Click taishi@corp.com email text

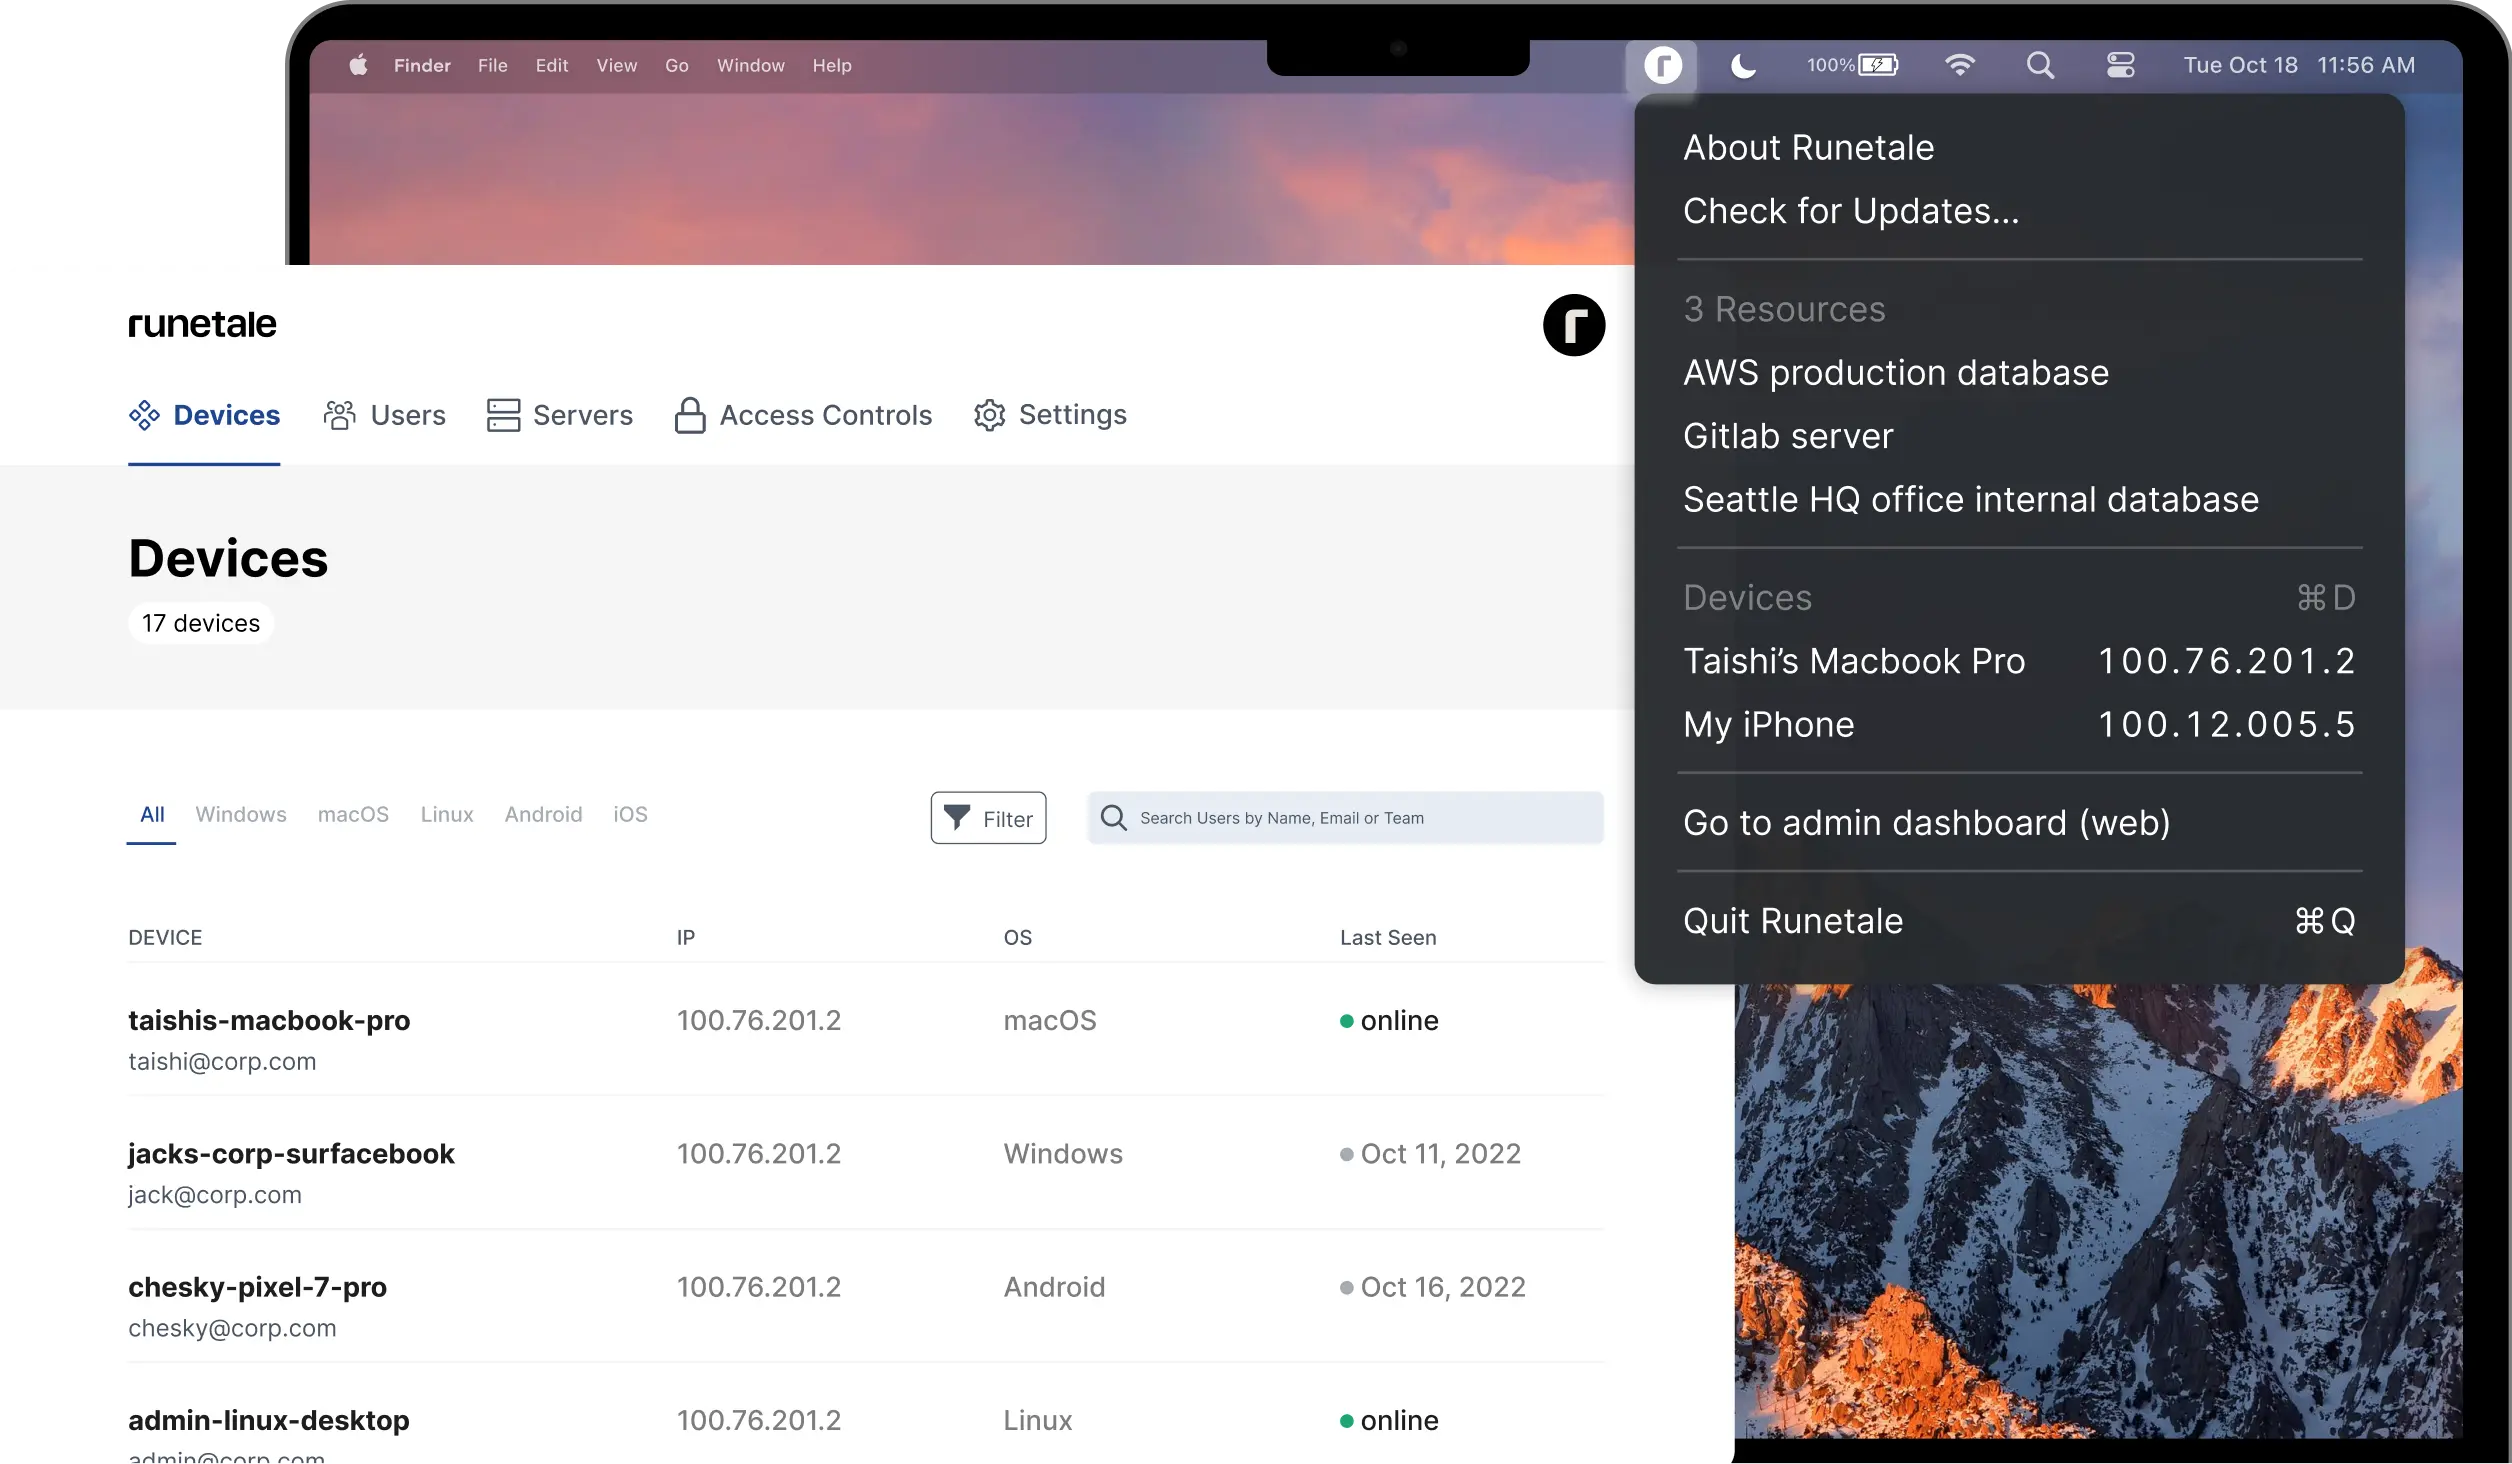(222, 1062)
